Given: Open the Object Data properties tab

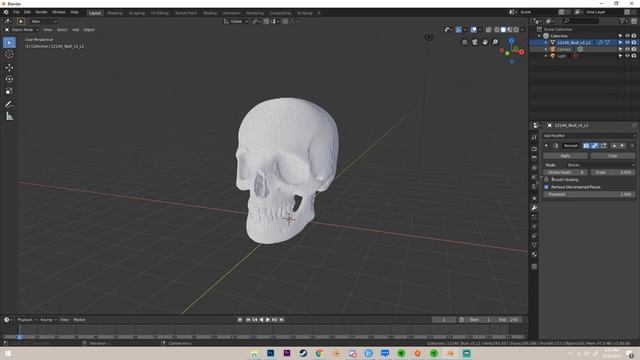Looking at the screenshot, I should [x=534, y=245].
